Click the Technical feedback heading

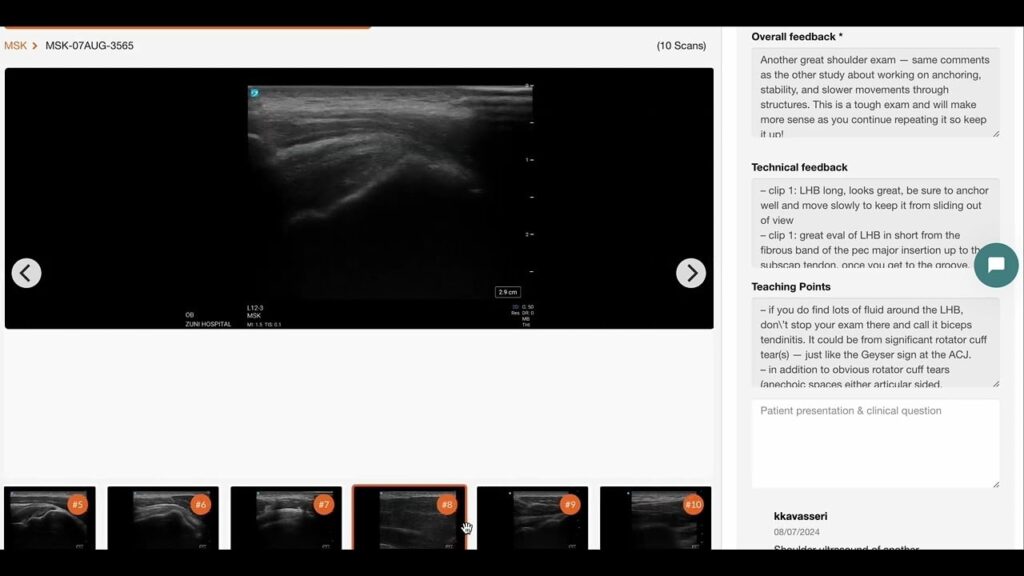pos(799,168)
